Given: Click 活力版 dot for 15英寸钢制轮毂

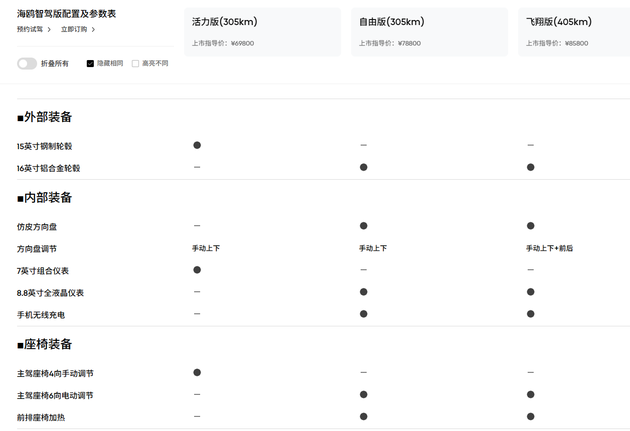Looking at the screenshot, I should [197, 145].
